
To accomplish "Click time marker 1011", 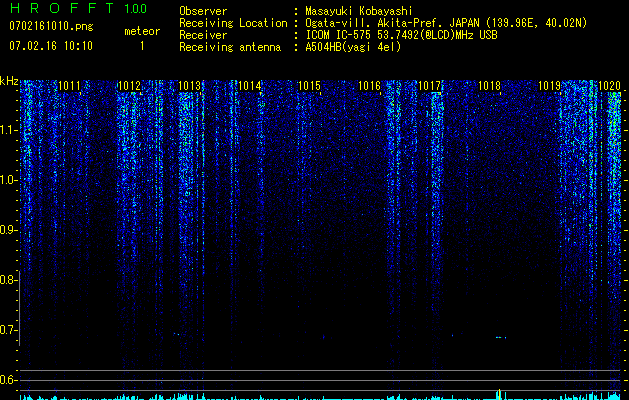I will coord(69,85).
